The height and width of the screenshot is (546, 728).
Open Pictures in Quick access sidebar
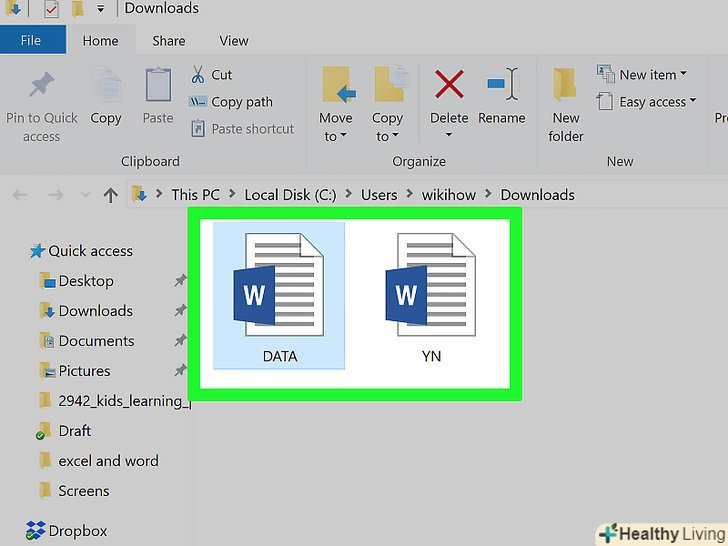(84, 371)
